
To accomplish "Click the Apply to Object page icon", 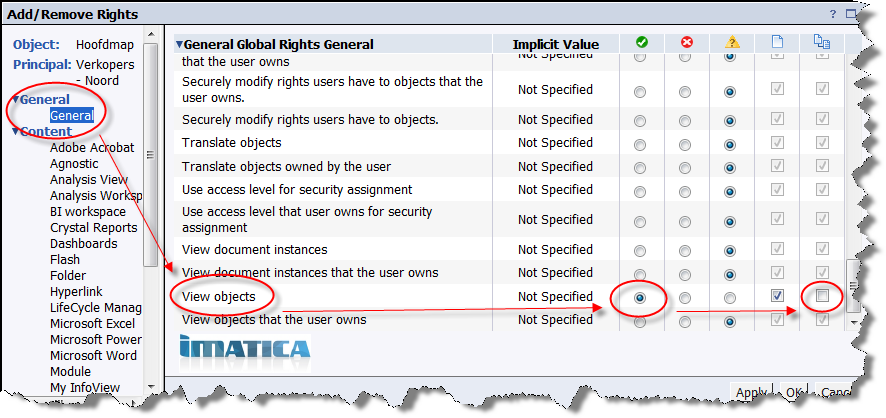I will 778,42.
